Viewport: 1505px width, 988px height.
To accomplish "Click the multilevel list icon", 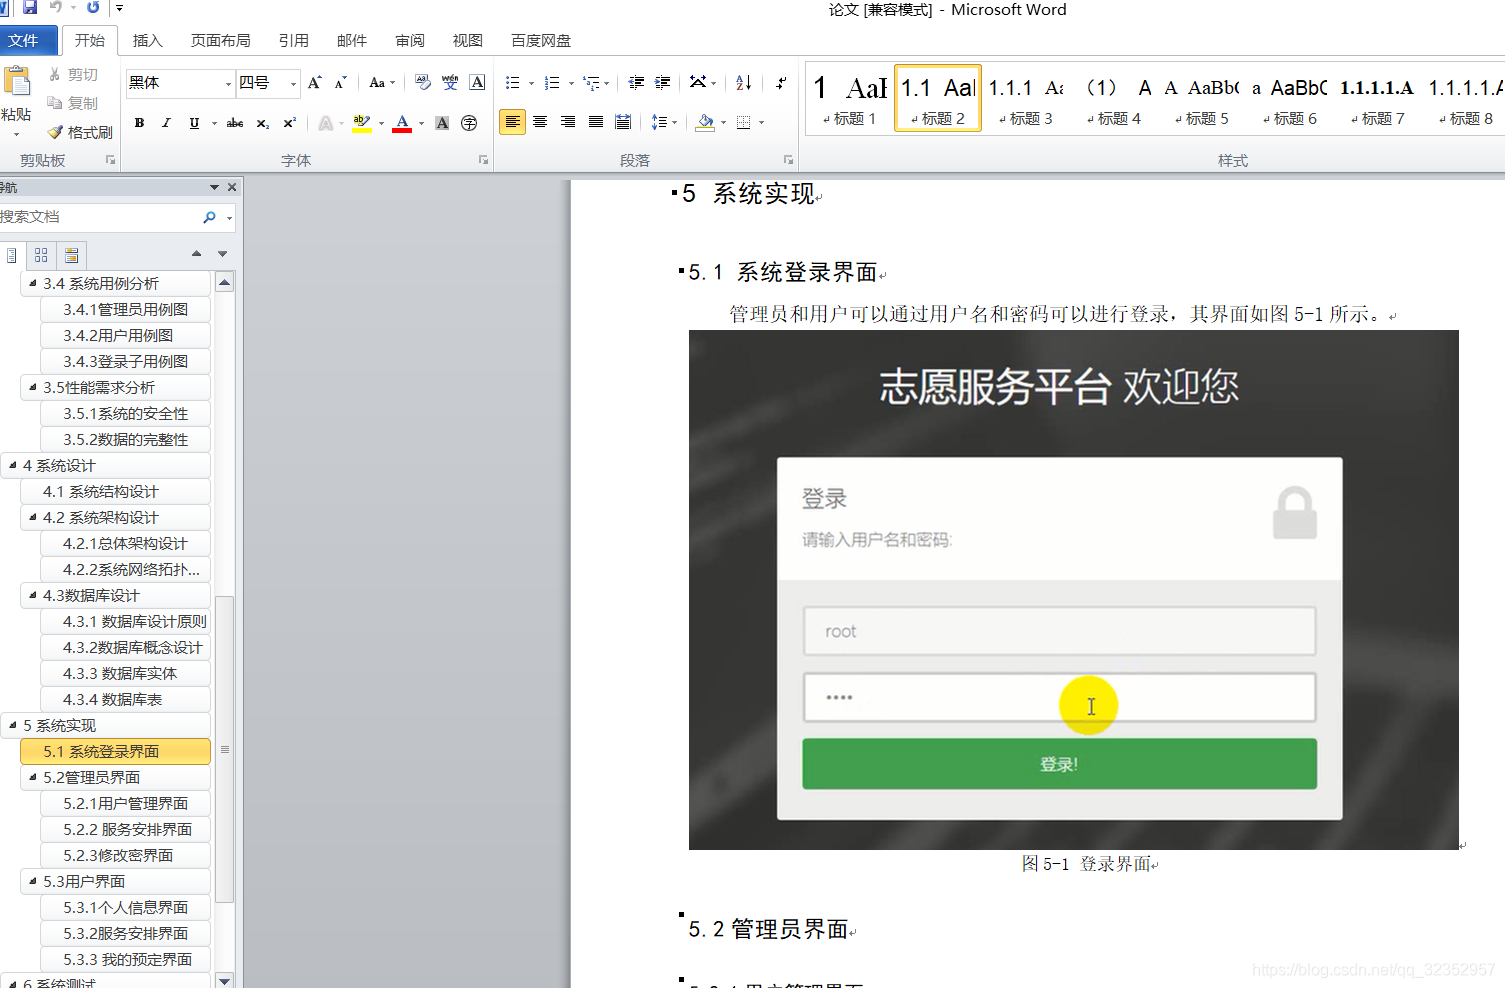I will coord(592,83).
